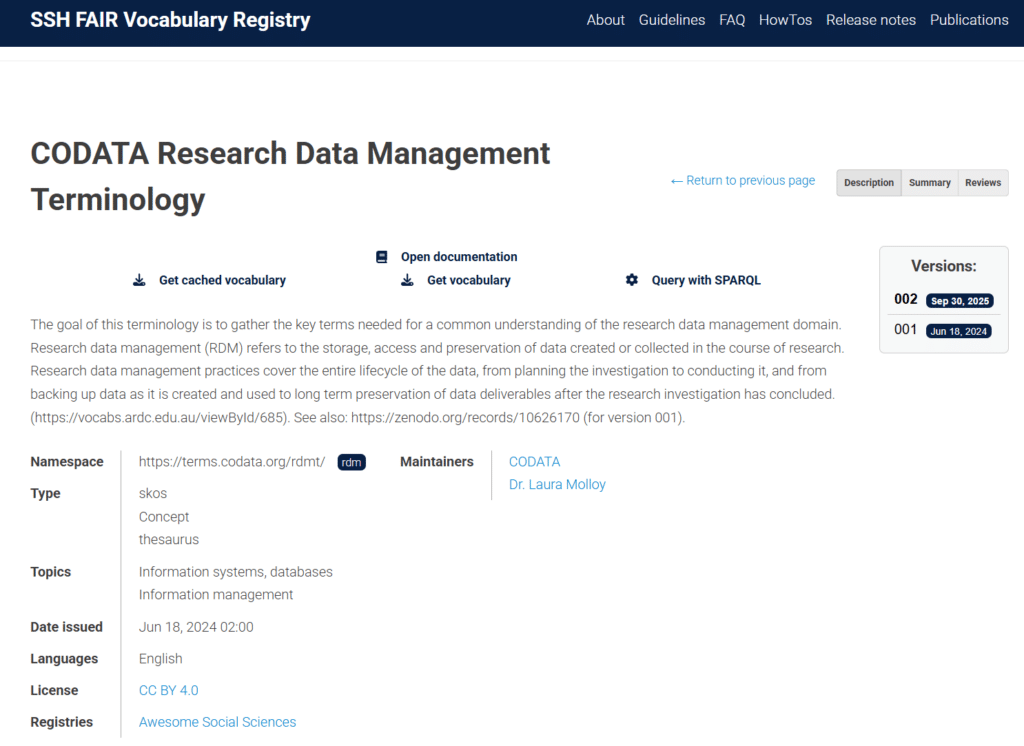Open the SSH FAIR Vocabulary Registry home title
The height and width of the screenshot is (746, 1024).
pyautogui.click(x=170, y=20)
